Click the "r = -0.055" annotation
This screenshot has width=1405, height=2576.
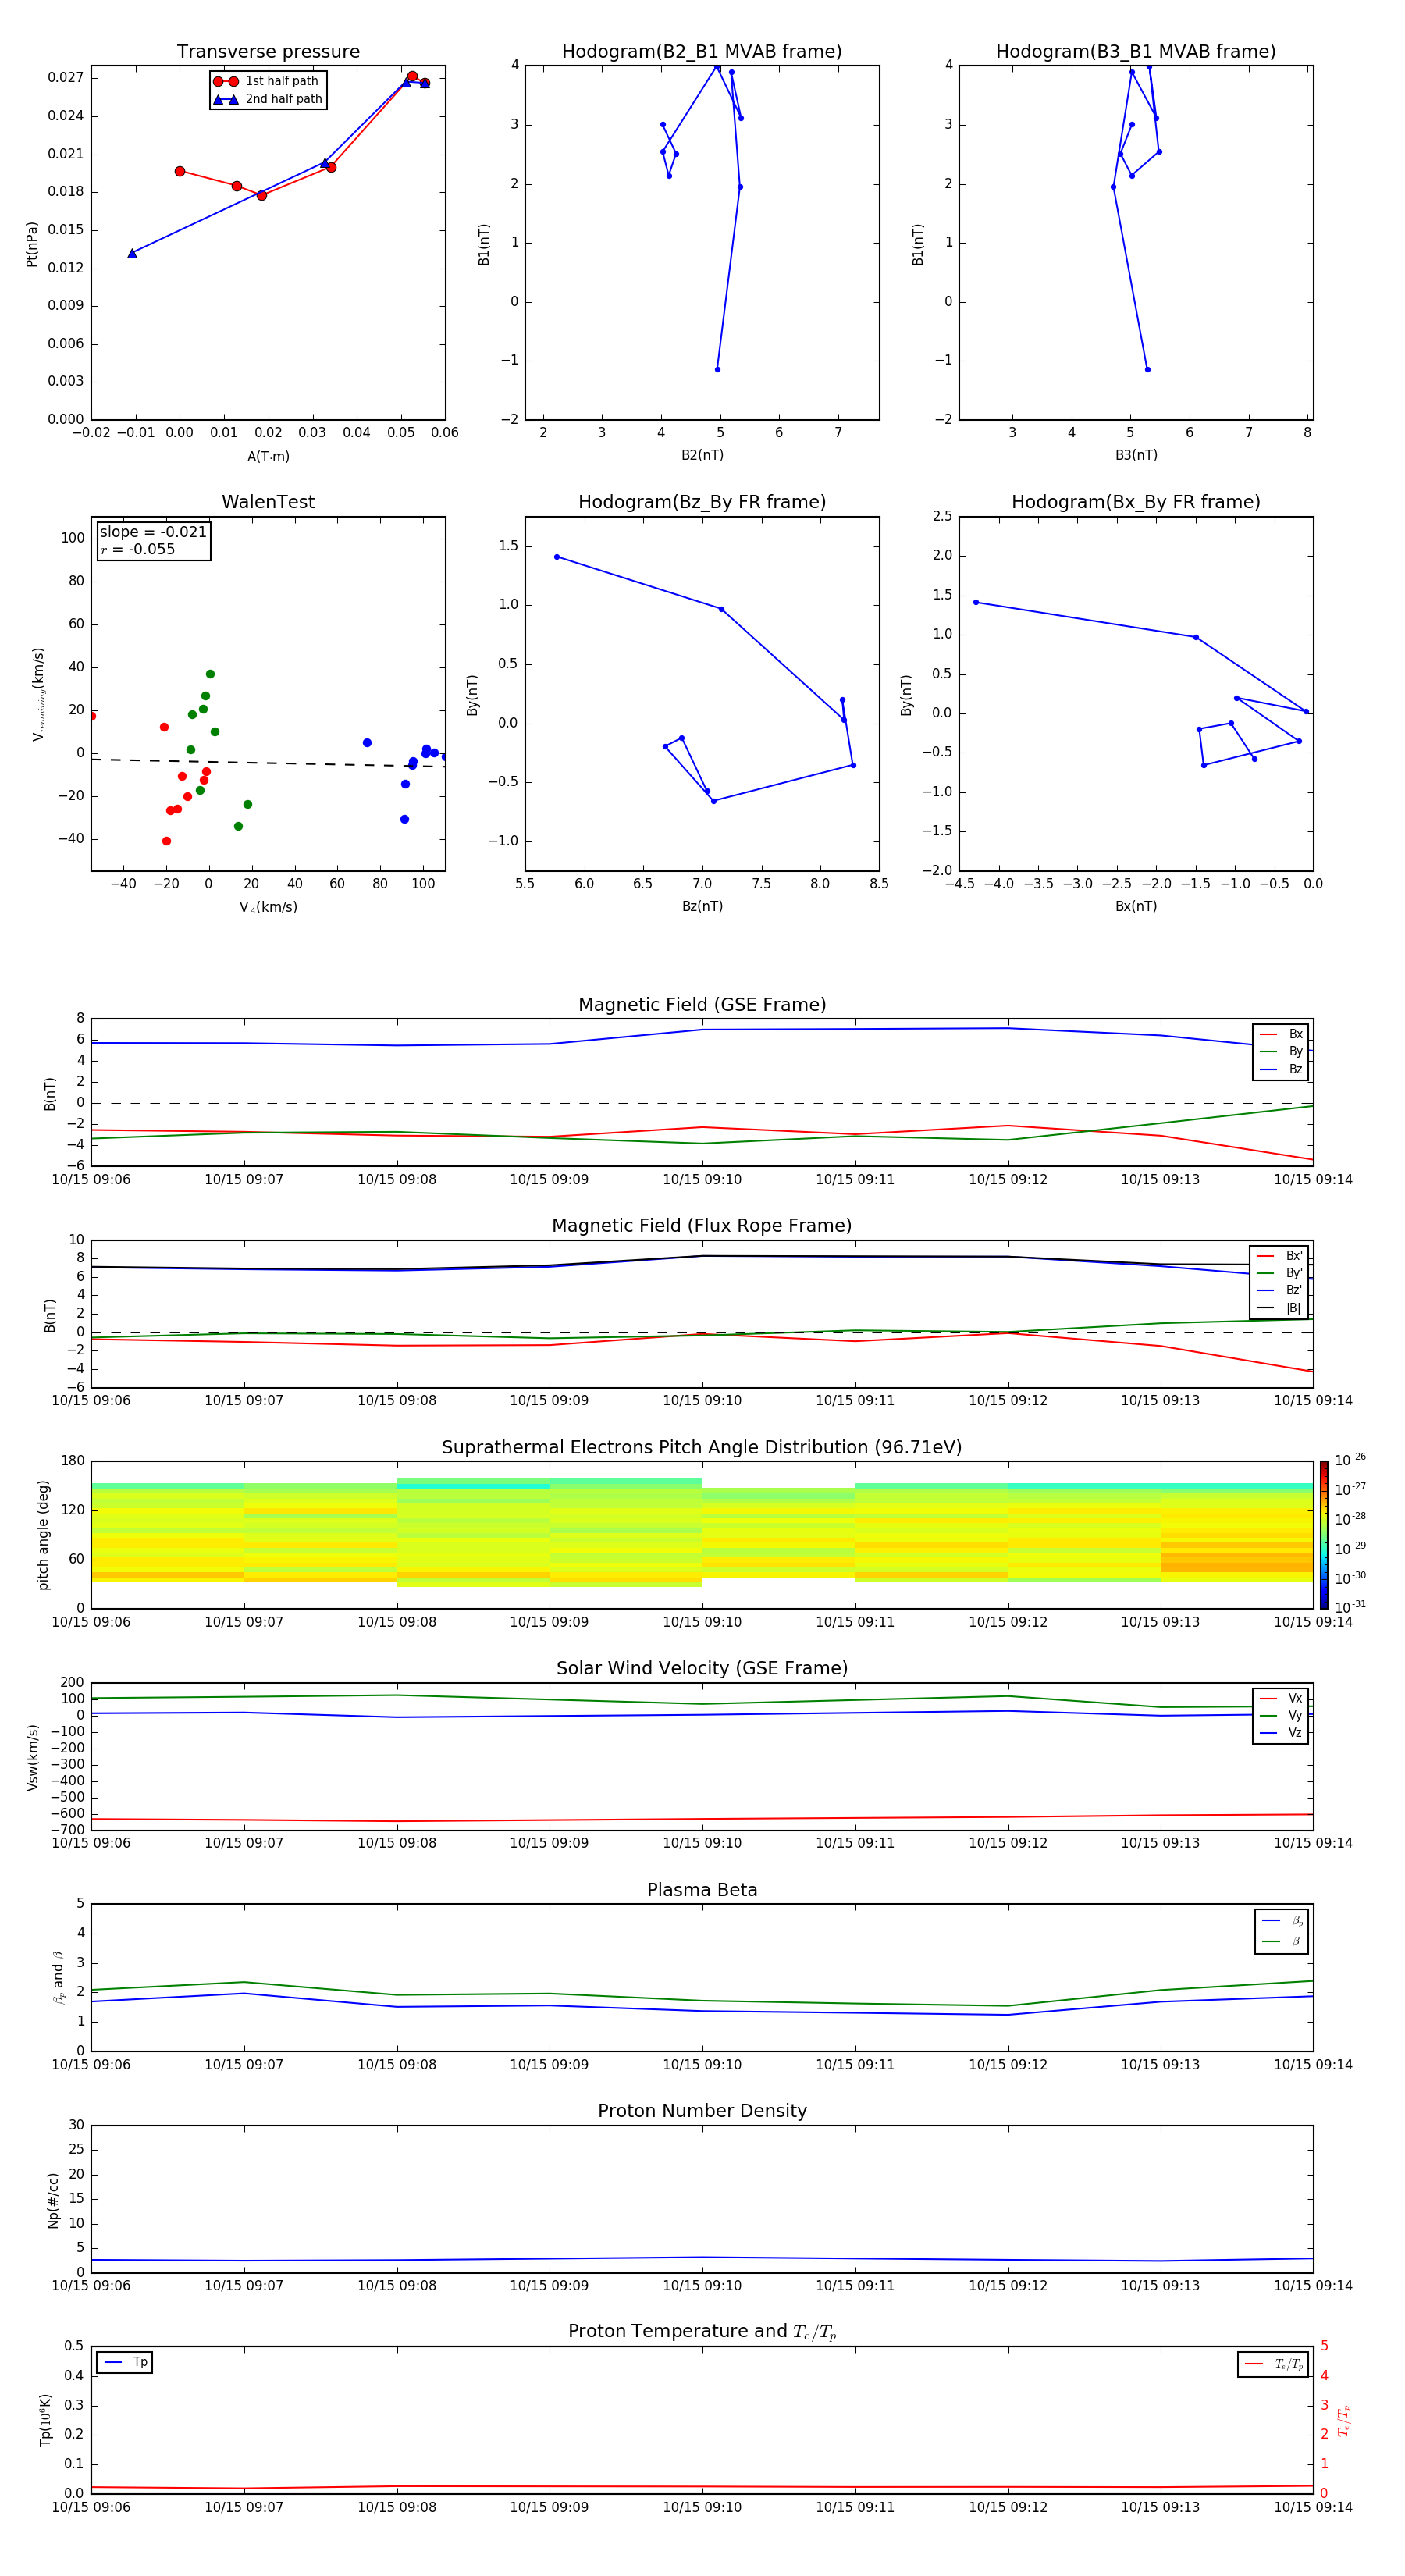[x=137, y=550]
